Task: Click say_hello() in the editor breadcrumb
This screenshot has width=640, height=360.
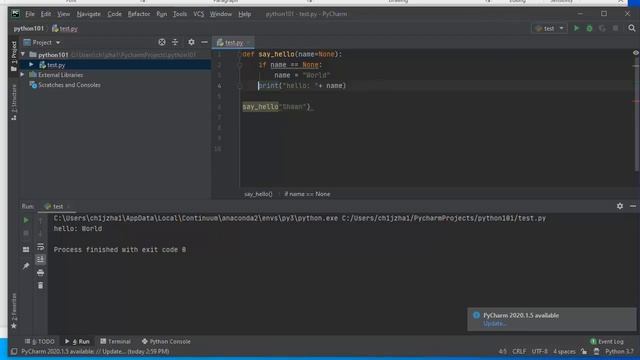Action: (258, 194)
